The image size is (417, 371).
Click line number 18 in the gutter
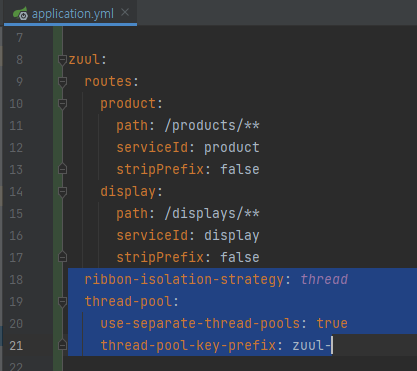point(16,280)
